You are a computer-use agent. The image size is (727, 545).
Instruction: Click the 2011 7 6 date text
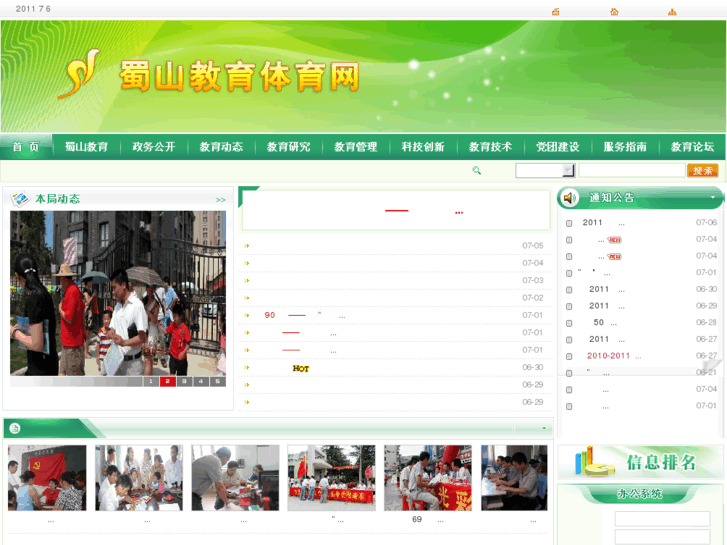(33, 9)
